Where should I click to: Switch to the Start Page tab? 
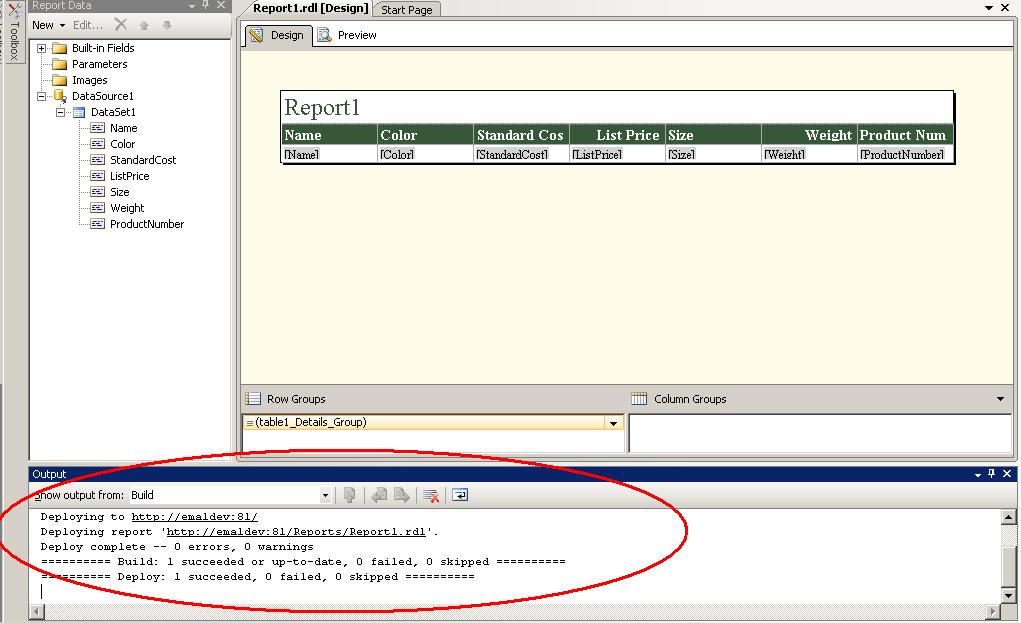[406, 10]
